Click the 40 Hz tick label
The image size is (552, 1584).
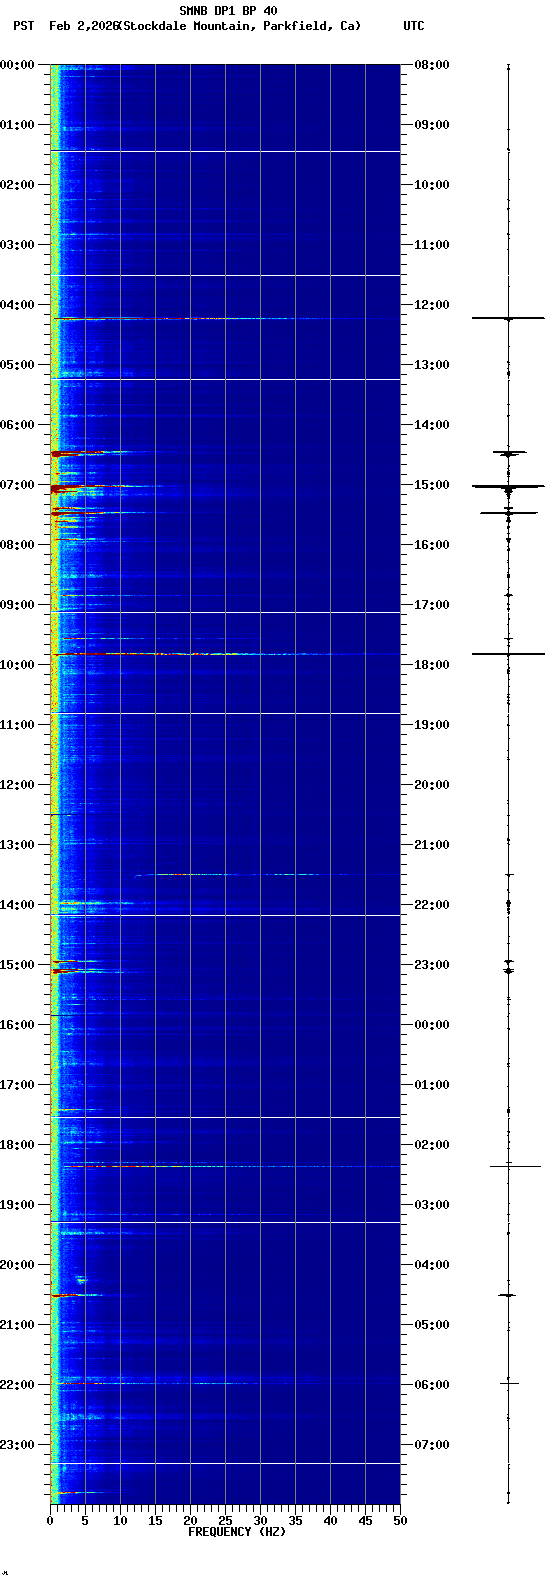pyautogui.click(x=330, y=1521)
